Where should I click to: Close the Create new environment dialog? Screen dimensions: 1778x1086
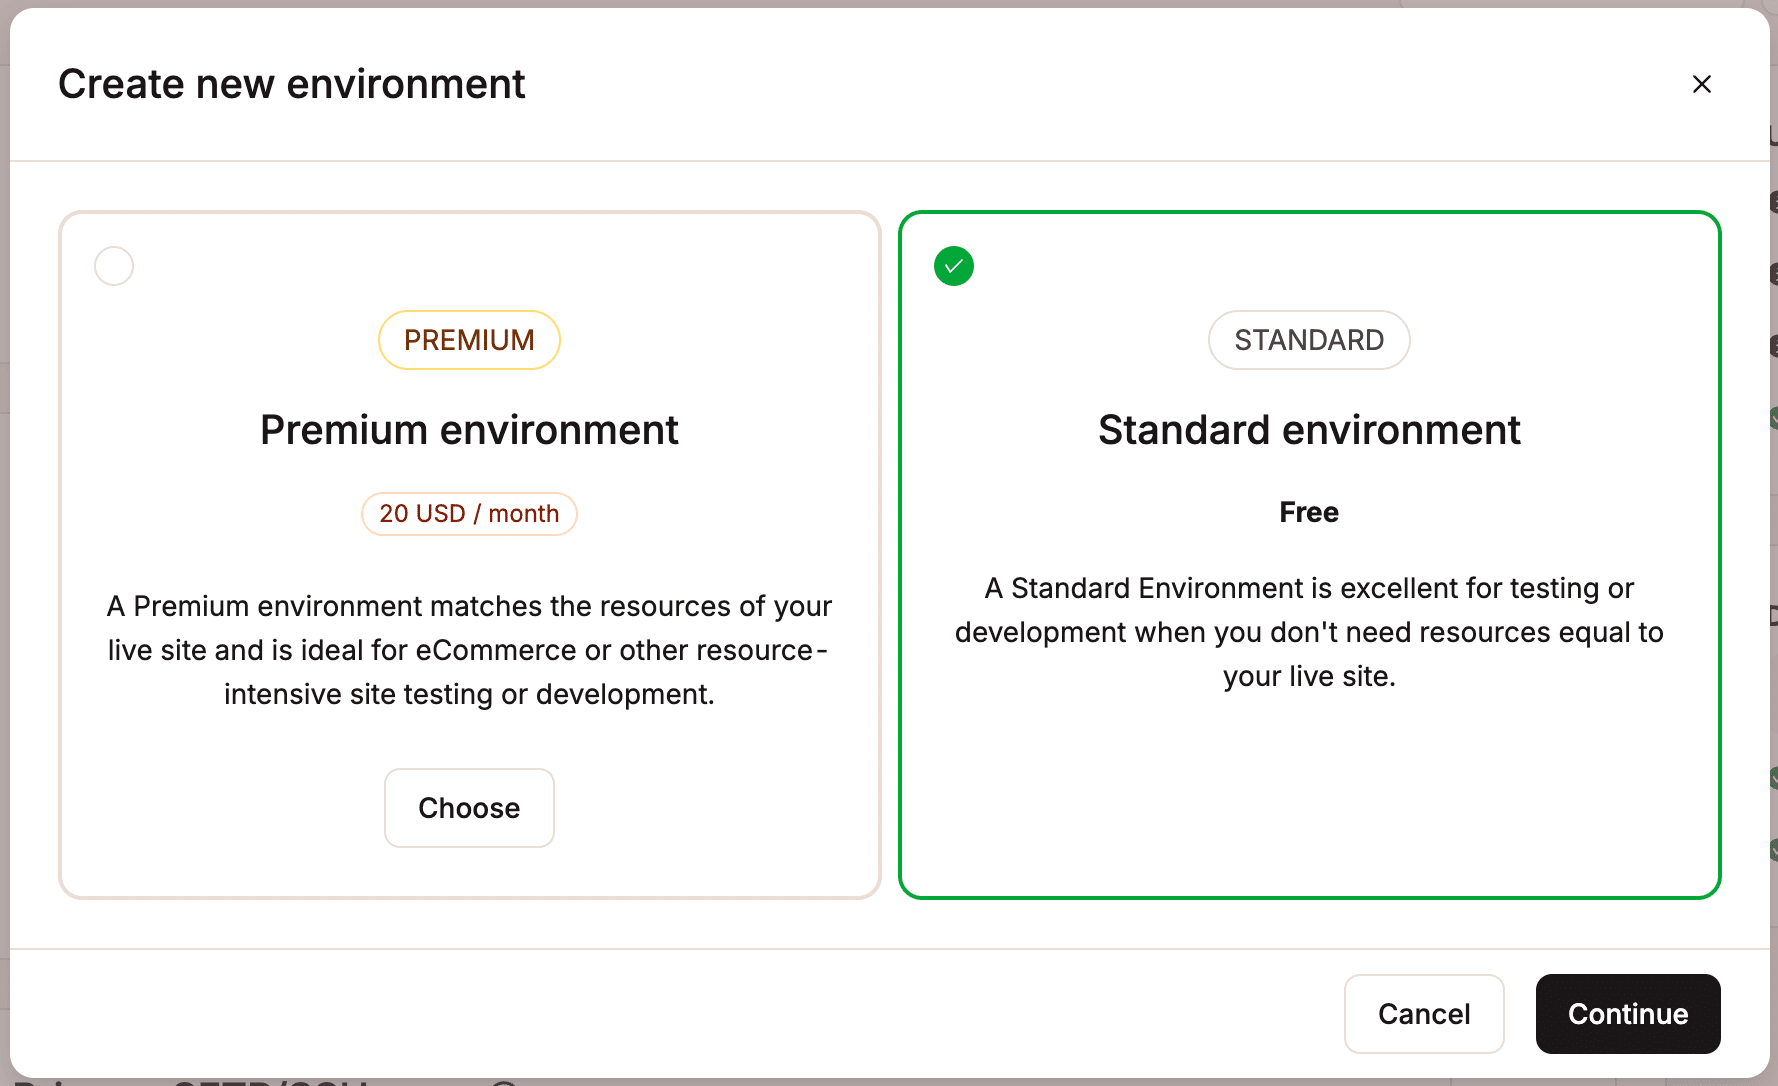point(1702,84)
